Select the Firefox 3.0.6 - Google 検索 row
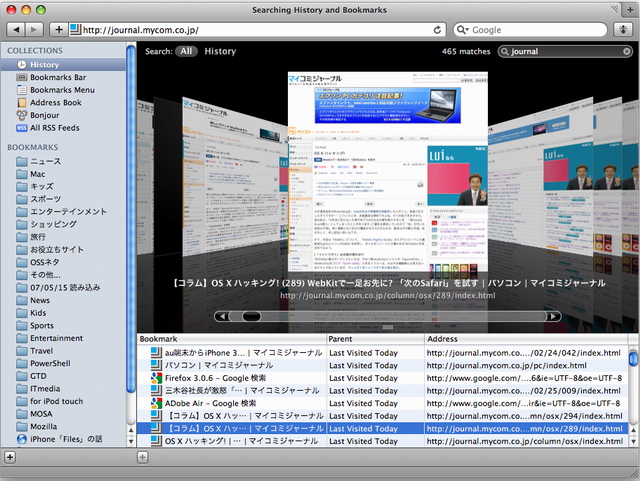 [x=382, y=378]
